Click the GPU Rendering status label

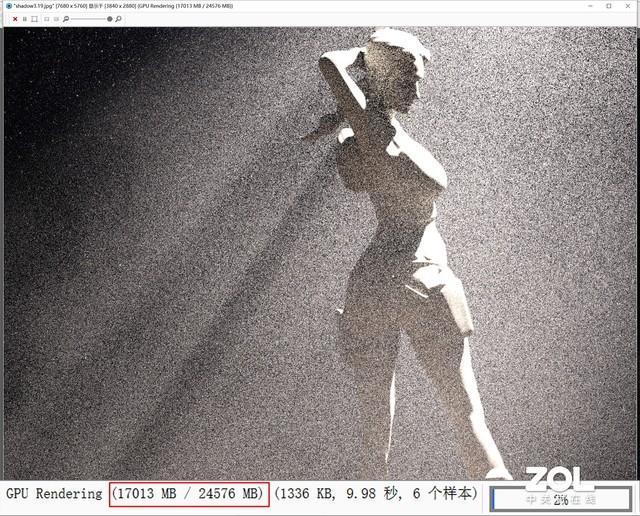54,494
